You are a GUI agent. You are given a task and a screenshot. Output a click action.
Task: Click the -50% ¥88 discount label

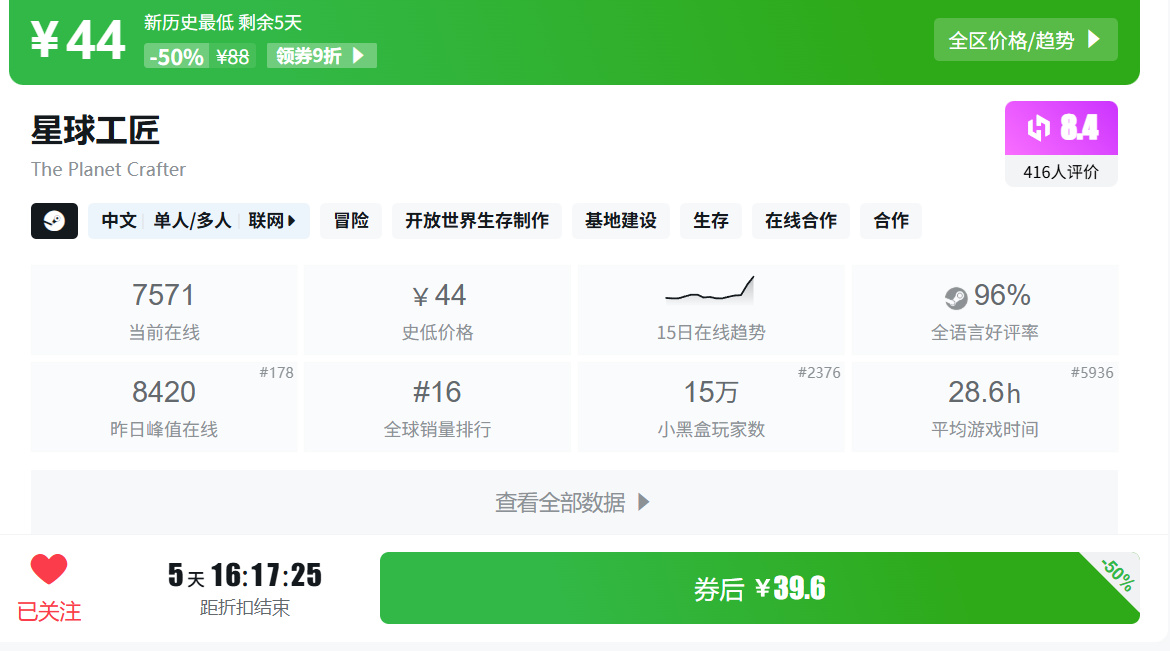(199, 56)
